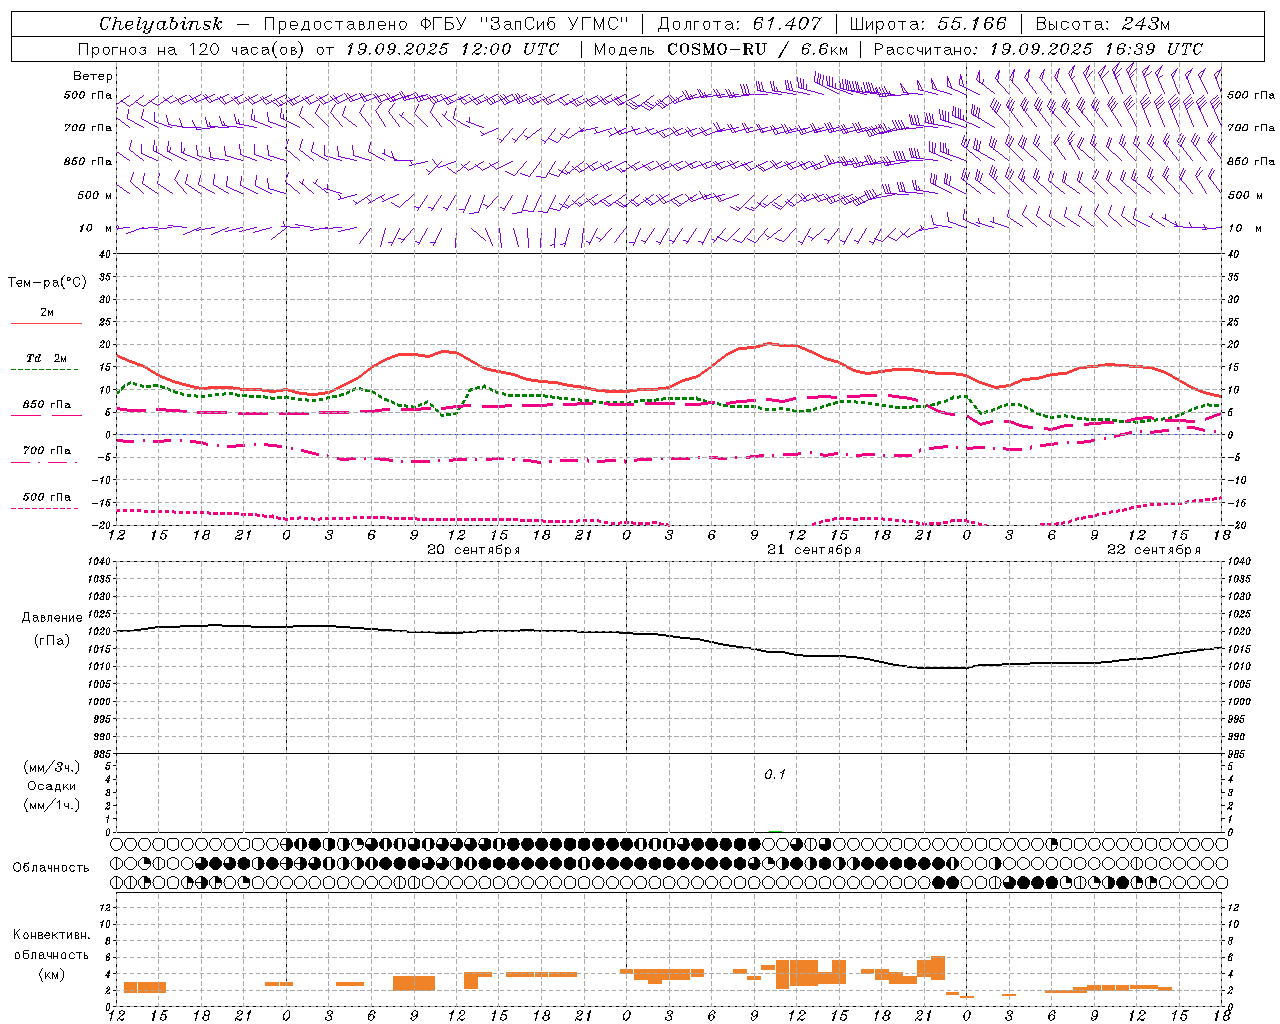
Task: Click the 'Td 2м' dew point legend entry
Action: coord(46,358)
